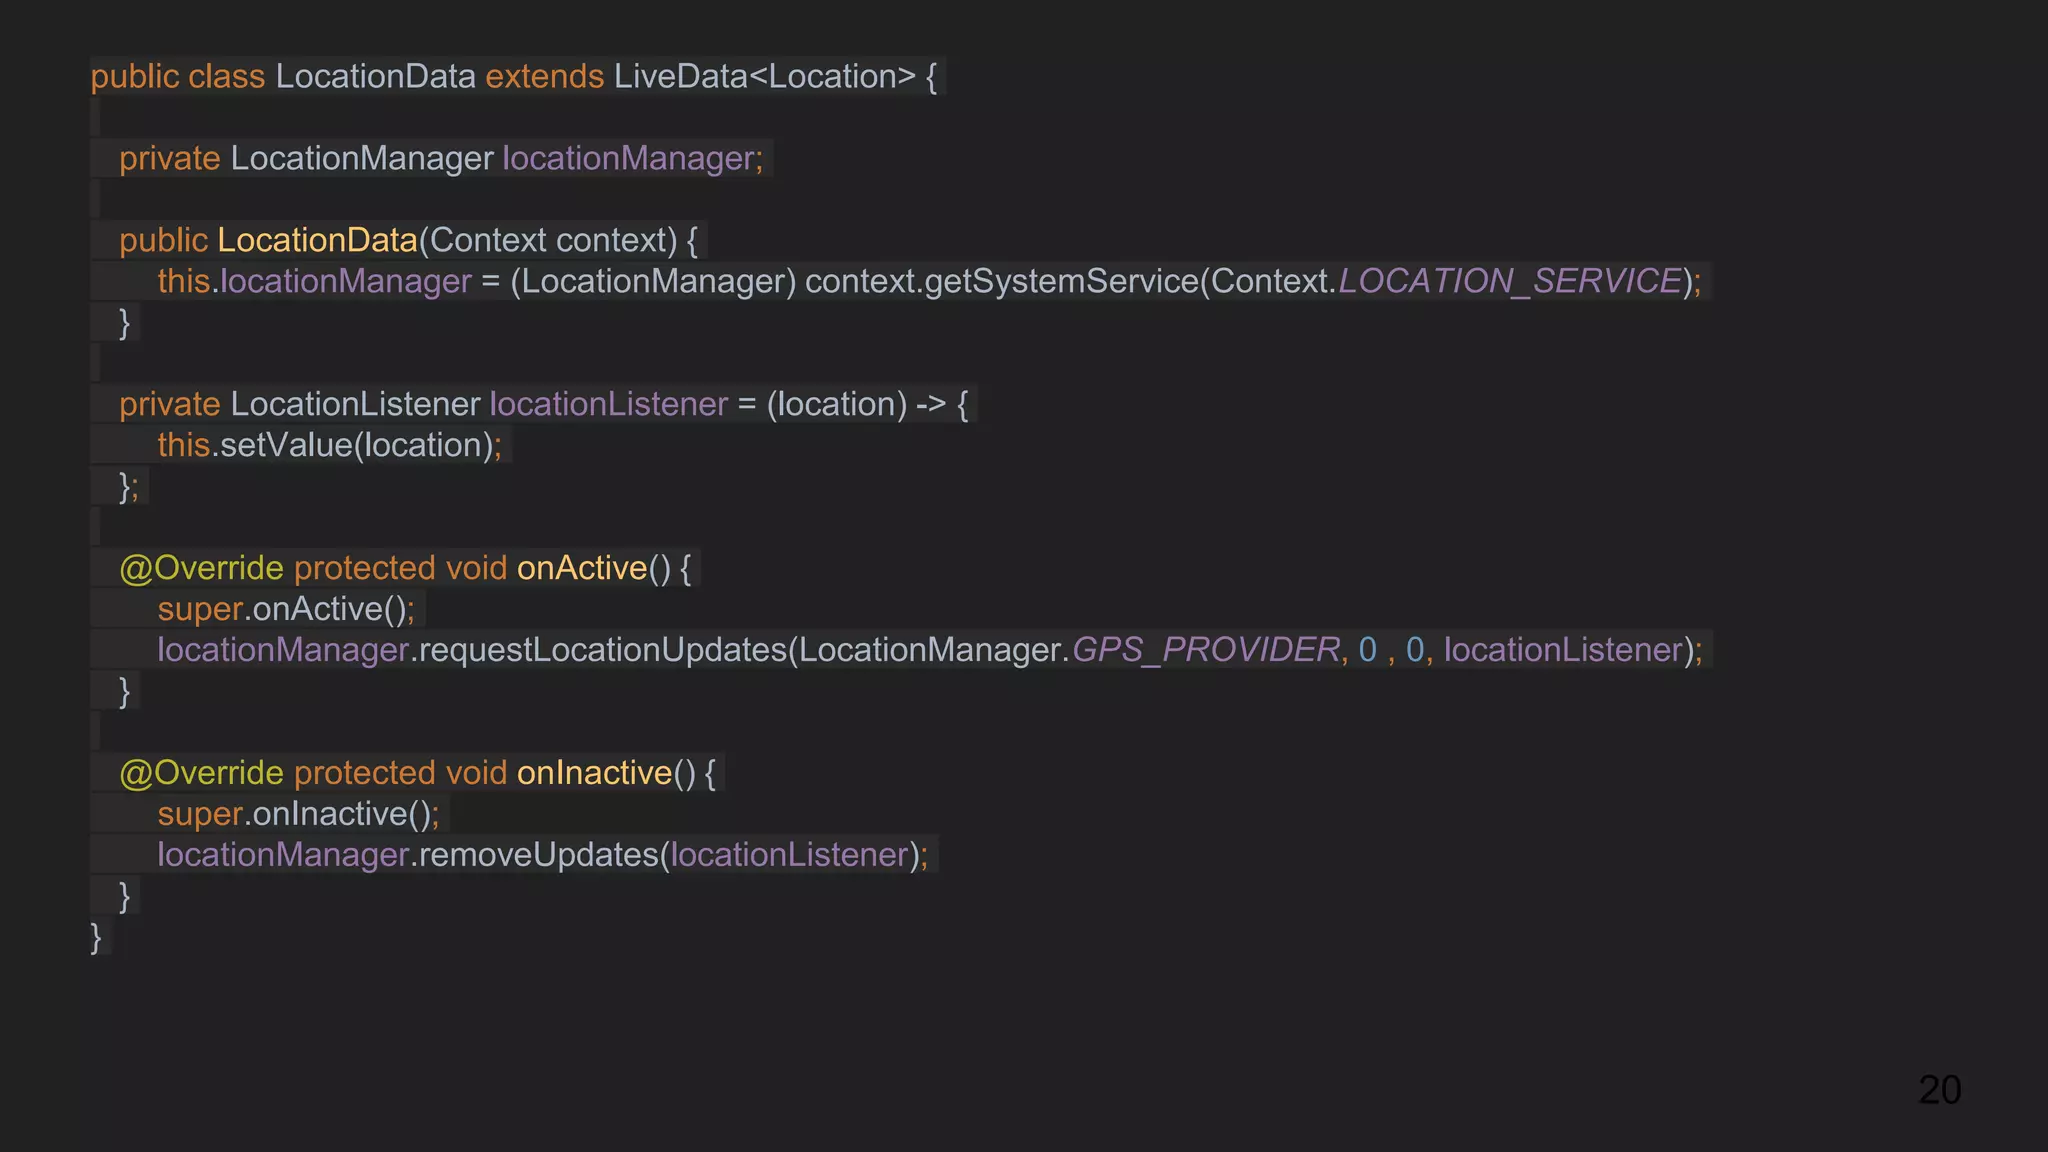Select the 'super.onActive();' line
Viewport: 2048px width, 1152px height.
pyautogui.click(x=286, y=610)
